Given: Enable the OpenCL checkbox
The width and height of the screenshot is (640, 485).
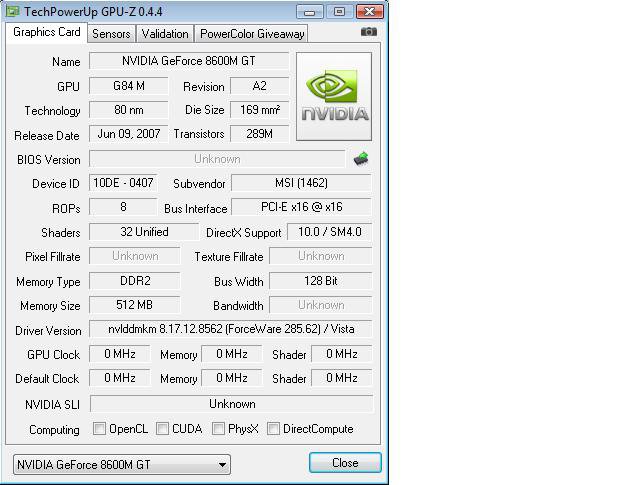Looking at the screenshot, I should click(99, 429).
